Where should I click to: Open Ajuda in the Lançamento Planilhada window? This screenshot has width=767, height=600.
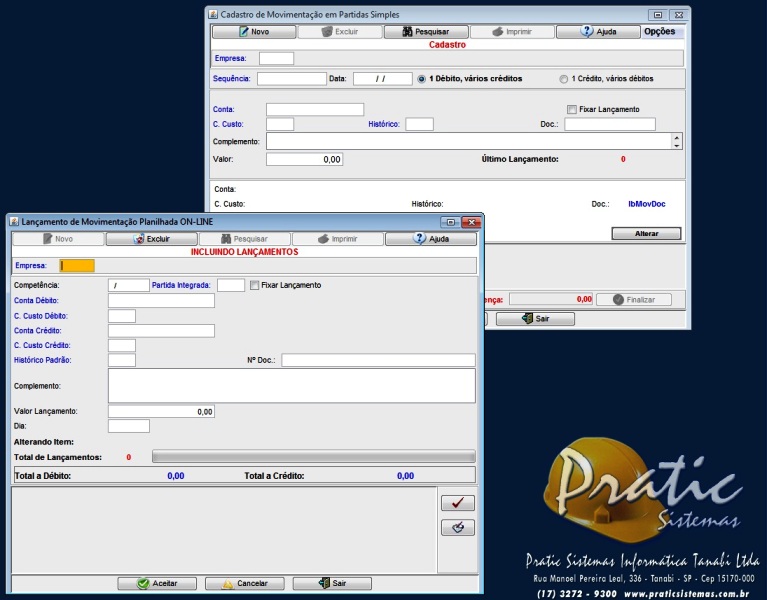pos(431,239)
